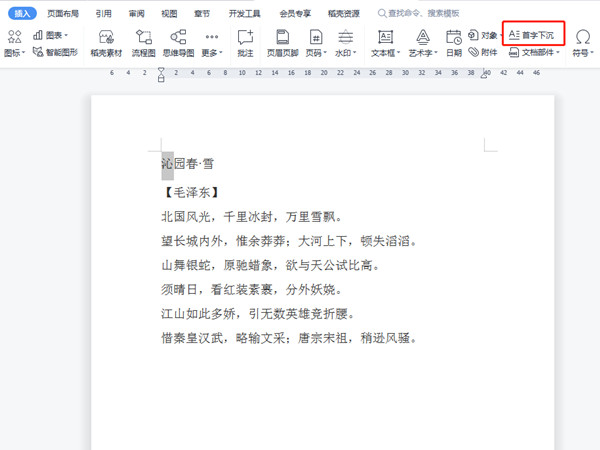Click the 首字下沉 (drop cap) button
This screenshot has height=450, width=600.
536,34
